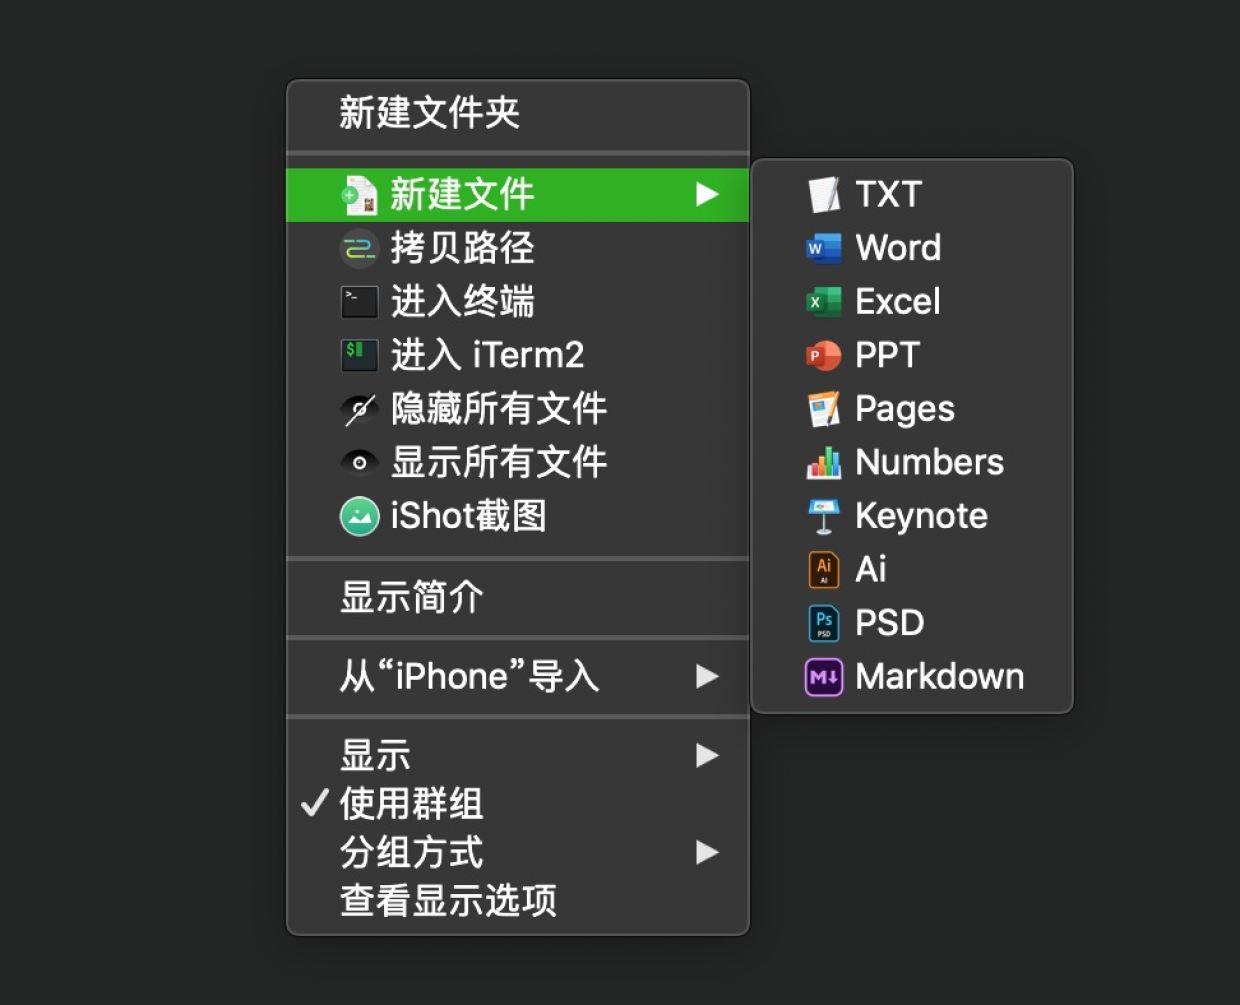Click the Word file icon
This screenshot has height=1005, width=1240.
pyautogui.click(x=824, y=248)
